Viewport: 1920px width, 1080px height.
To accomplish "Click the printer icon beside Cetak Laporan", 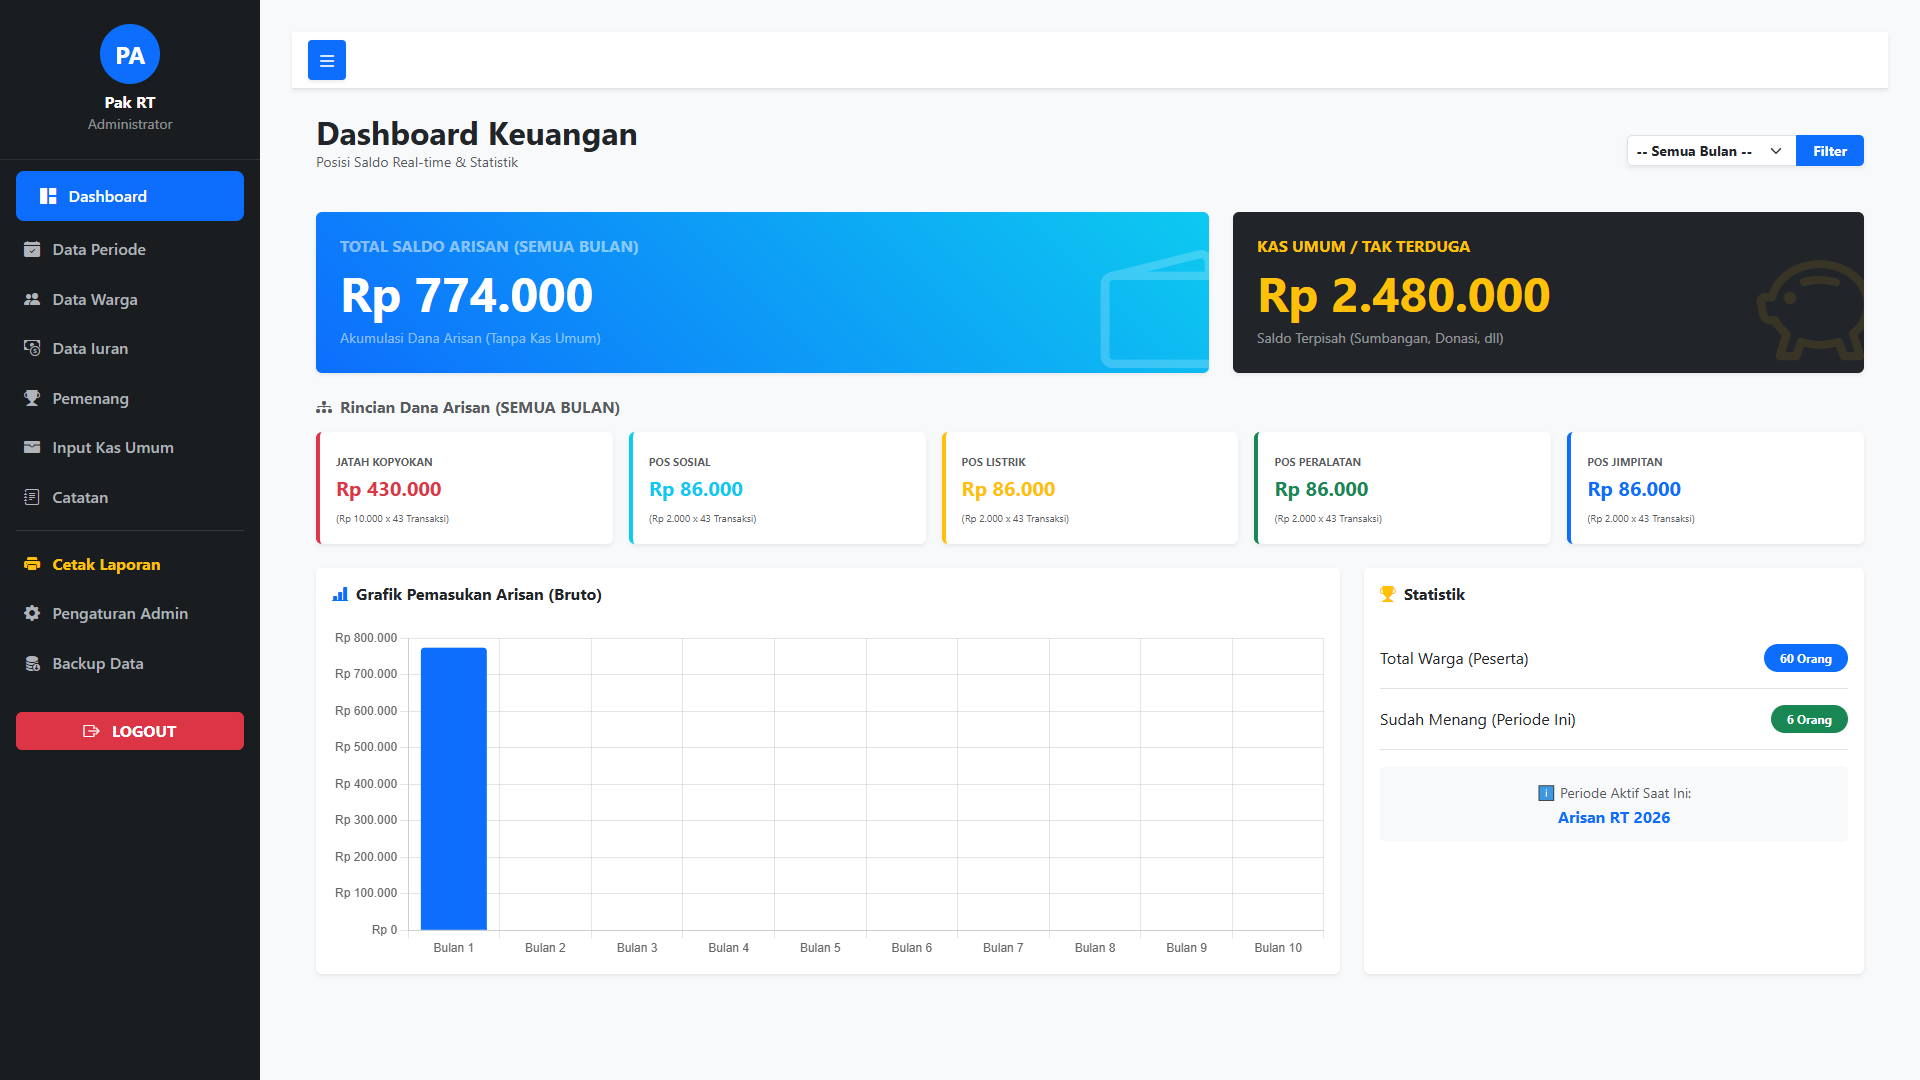I will point(32,564).
